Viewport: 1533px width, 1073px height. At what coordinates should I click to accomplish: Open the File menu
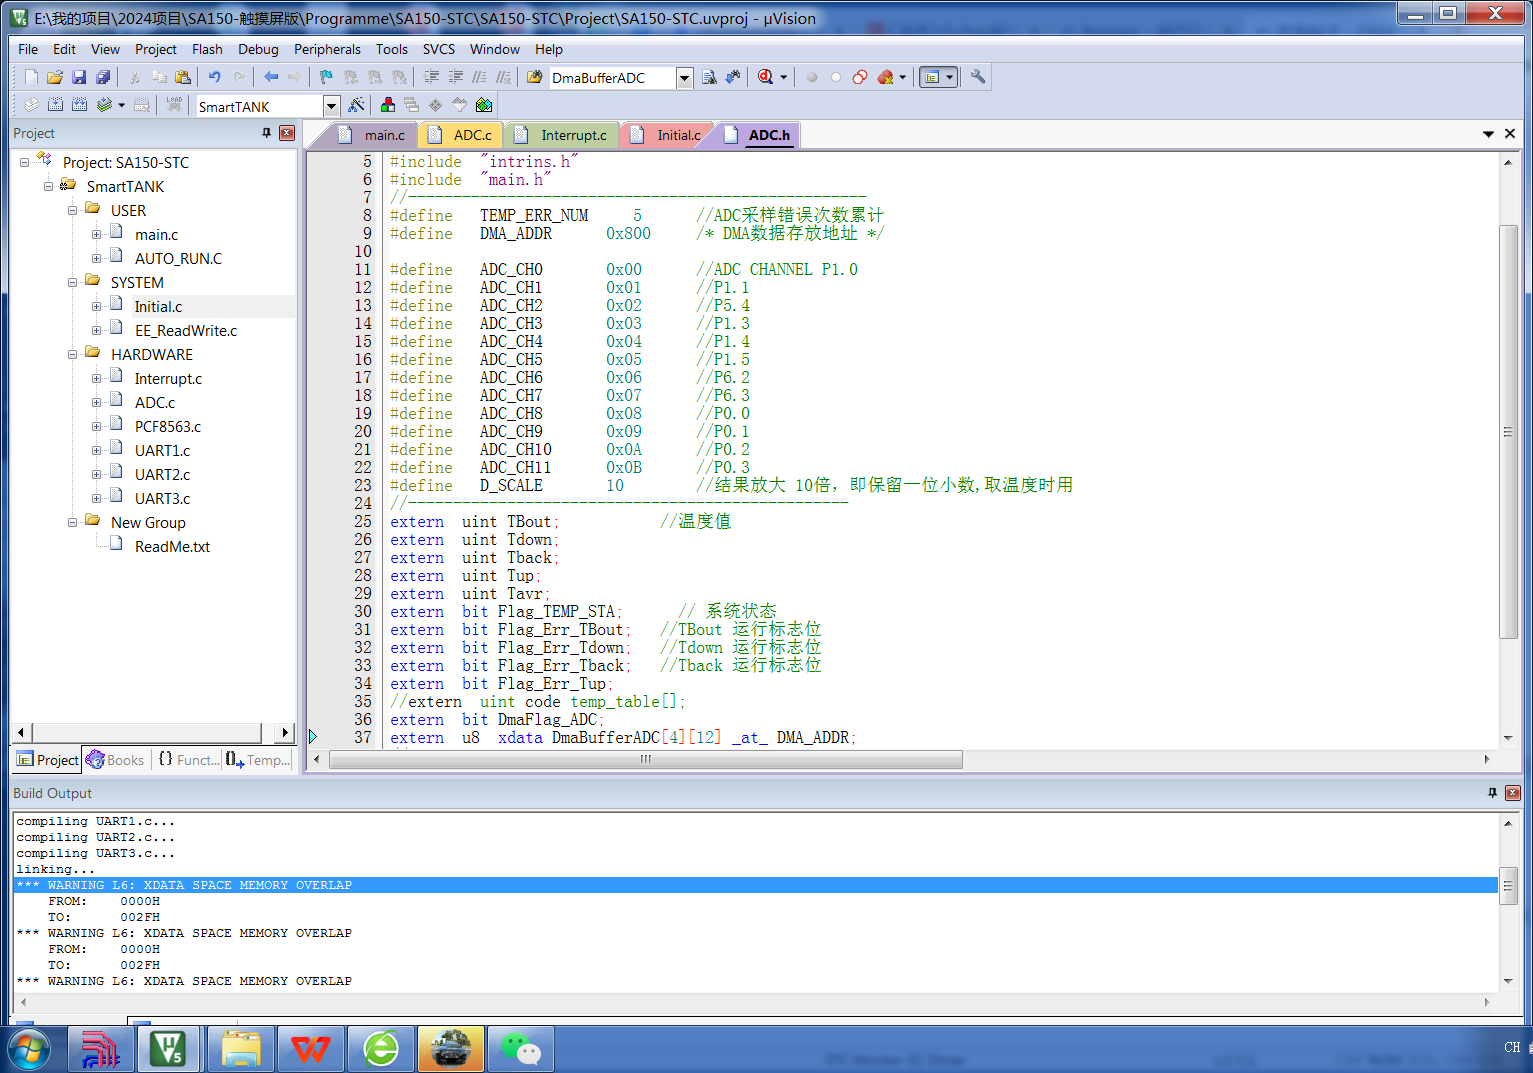point(28,49)
